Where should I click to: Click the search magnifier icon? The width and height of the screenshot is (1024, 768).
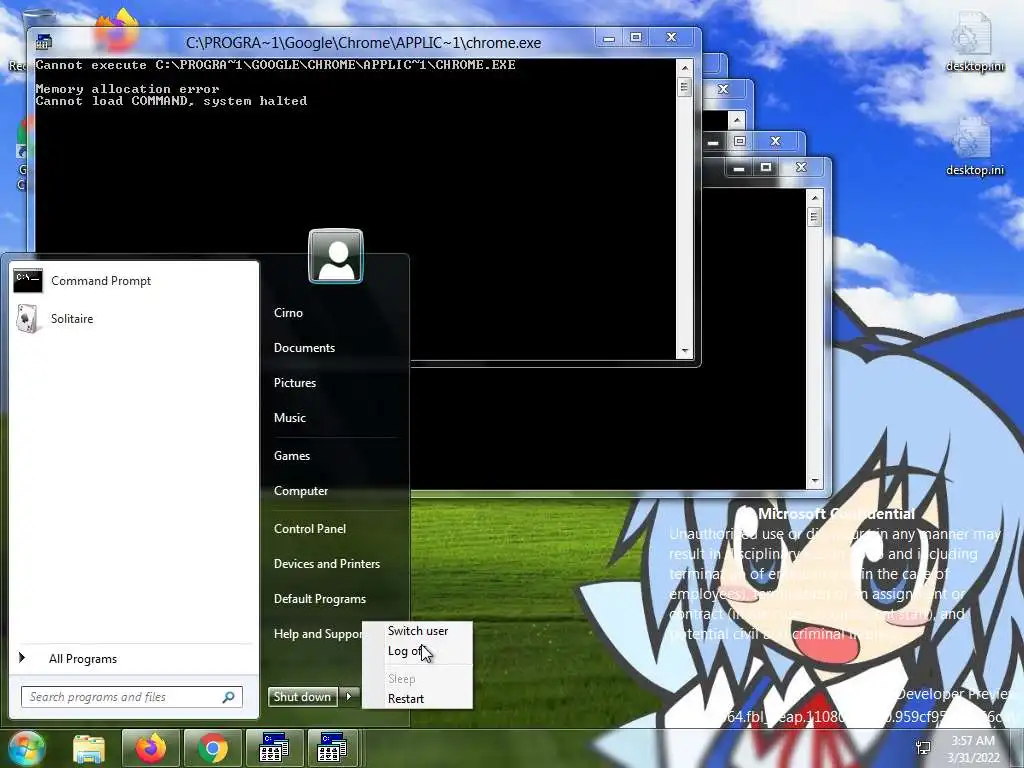click(x=229, y=697)
